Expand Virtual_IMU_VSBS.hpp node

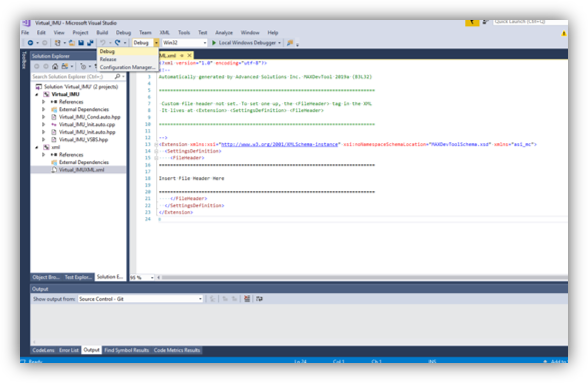click(x=44, y=140)
